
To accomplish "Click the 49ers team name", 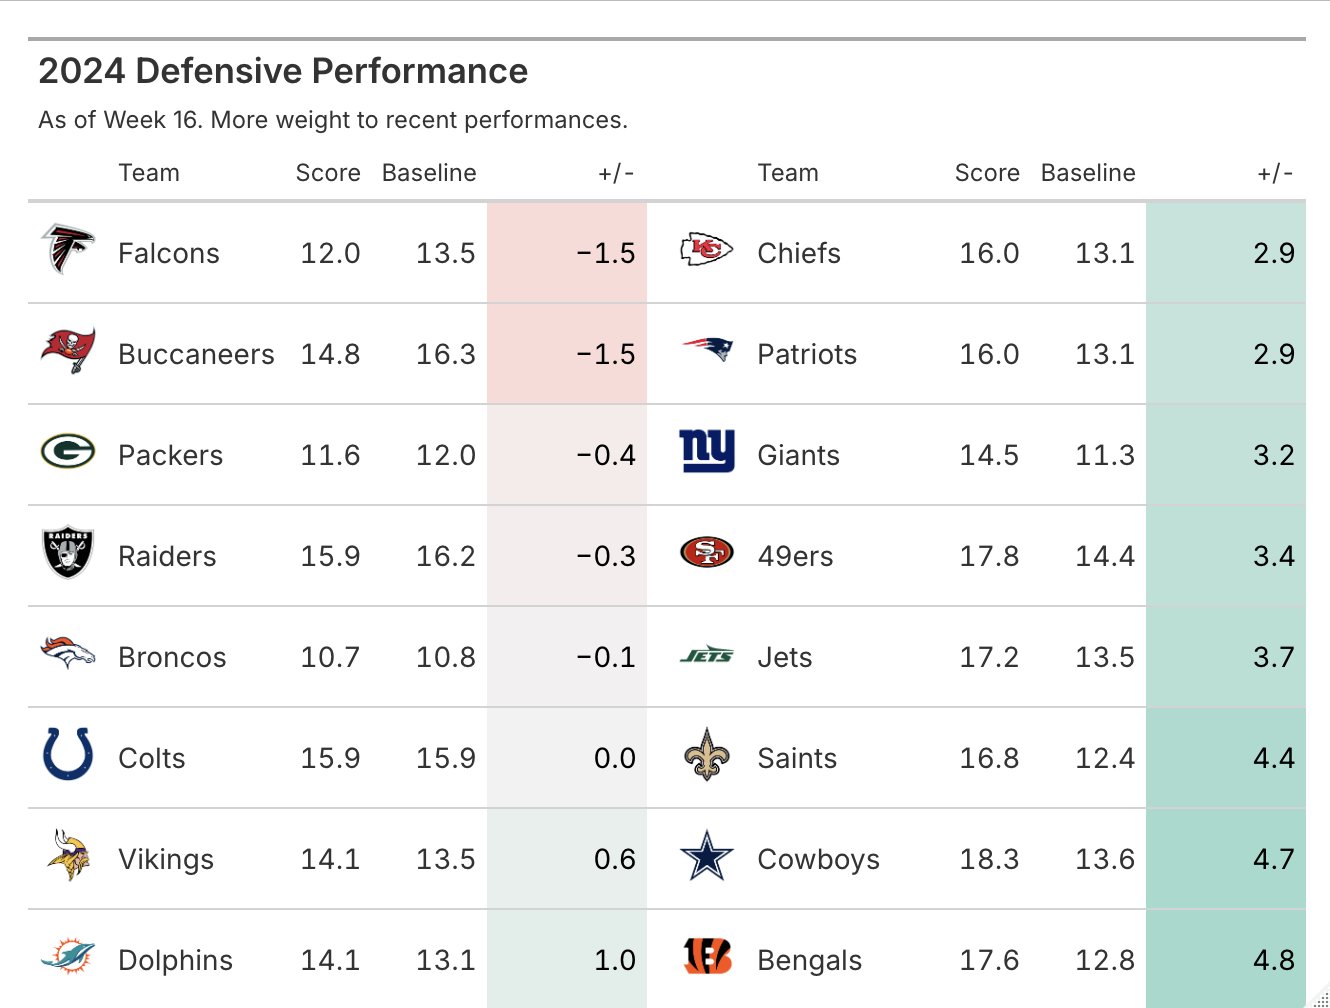I will tap(795, 556).
